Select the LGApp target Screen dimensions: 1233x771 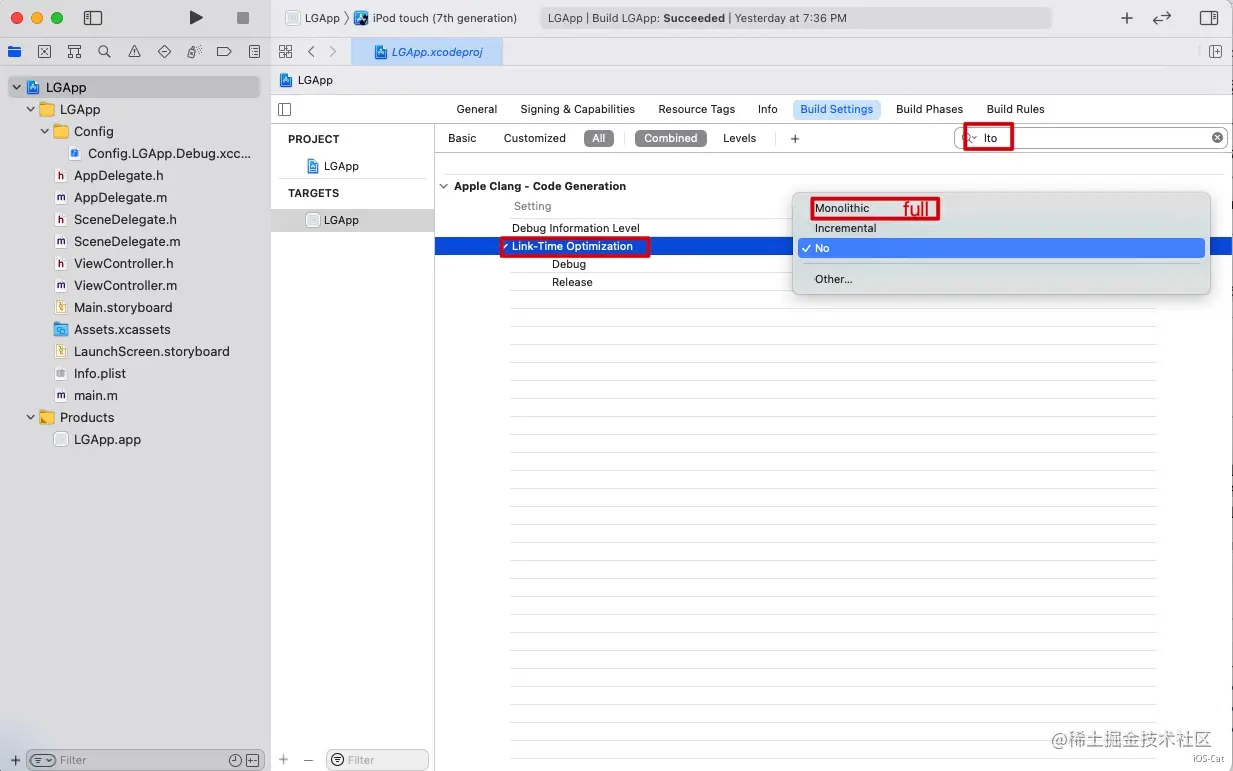point(353,220)
